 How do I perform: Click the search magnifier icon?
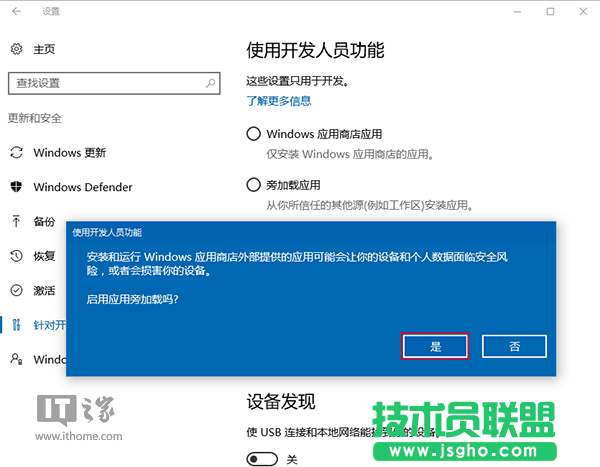pyautogui.click(x=210, y=83)
